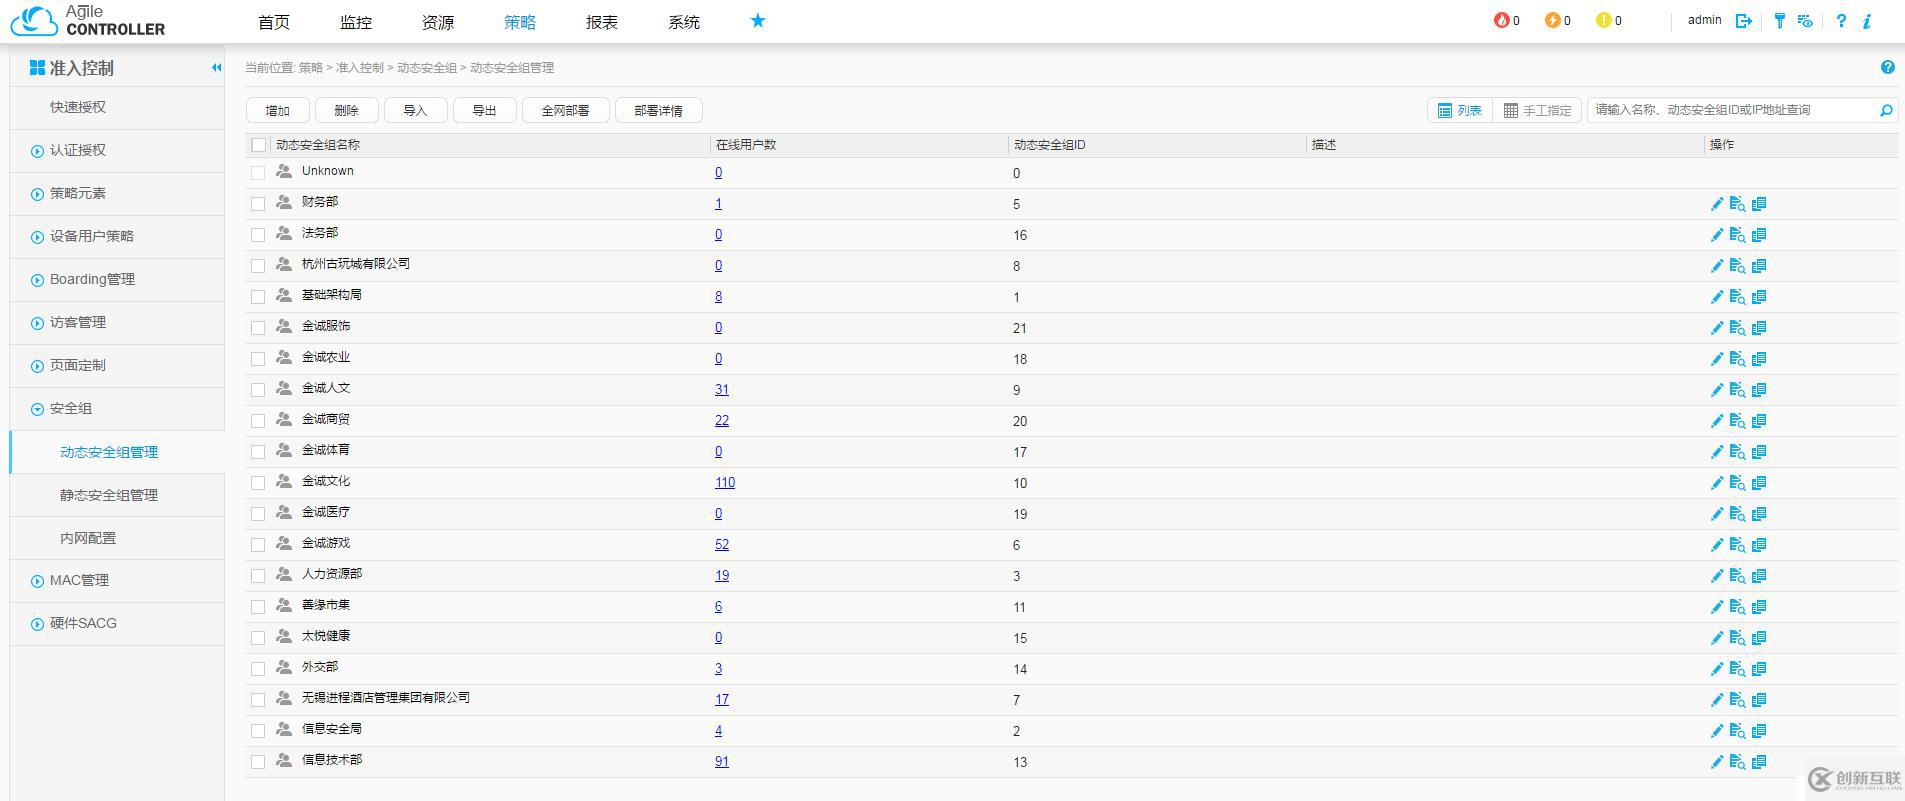Viewport: 1905px width, 801px height.
Task: Click the view-details icon for 金诚商贸 row
Action: coord(1738,421)
